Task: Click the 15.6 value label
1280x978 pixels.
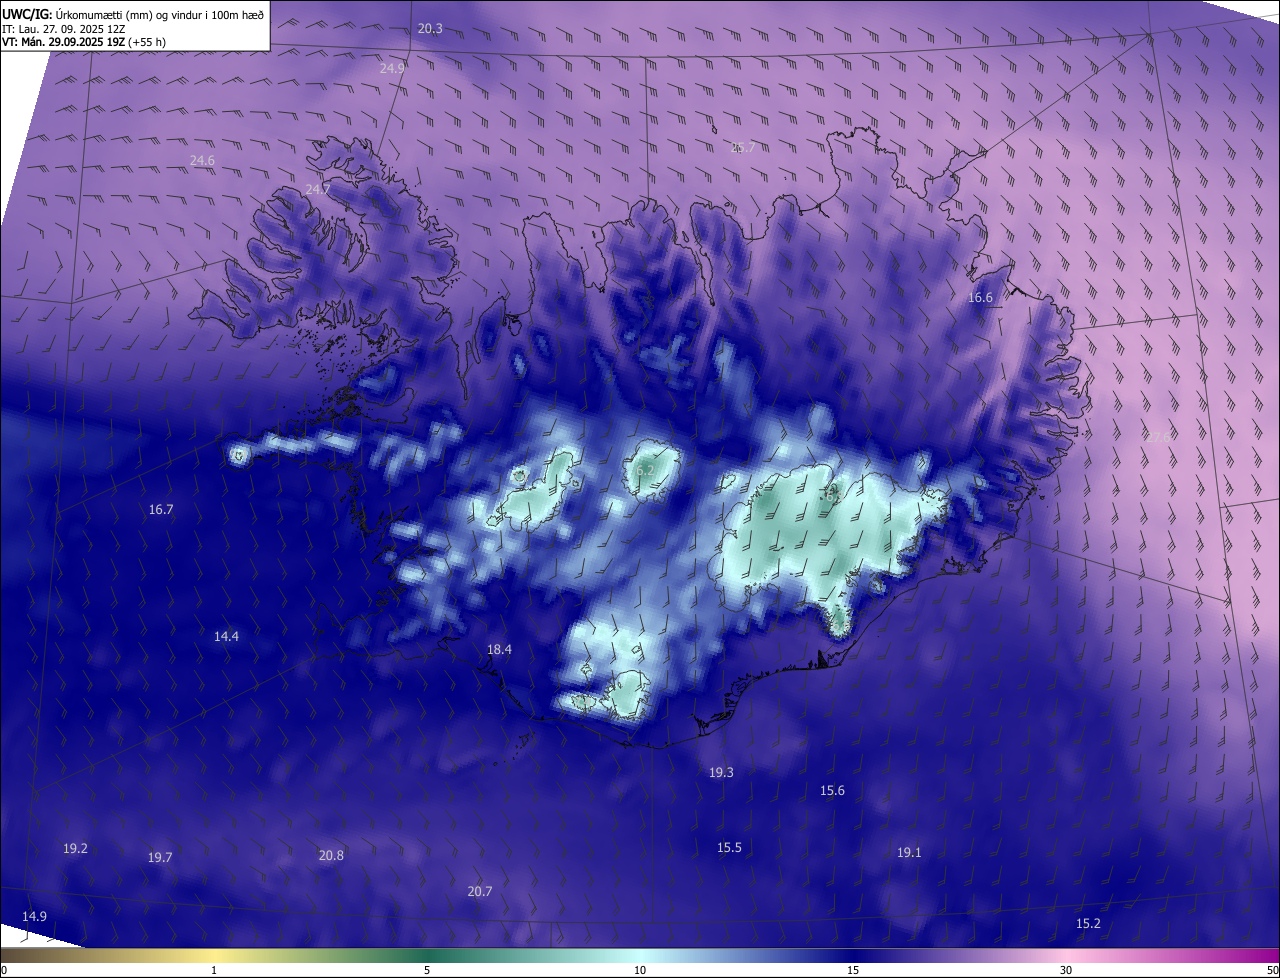Action: [832, 791]
